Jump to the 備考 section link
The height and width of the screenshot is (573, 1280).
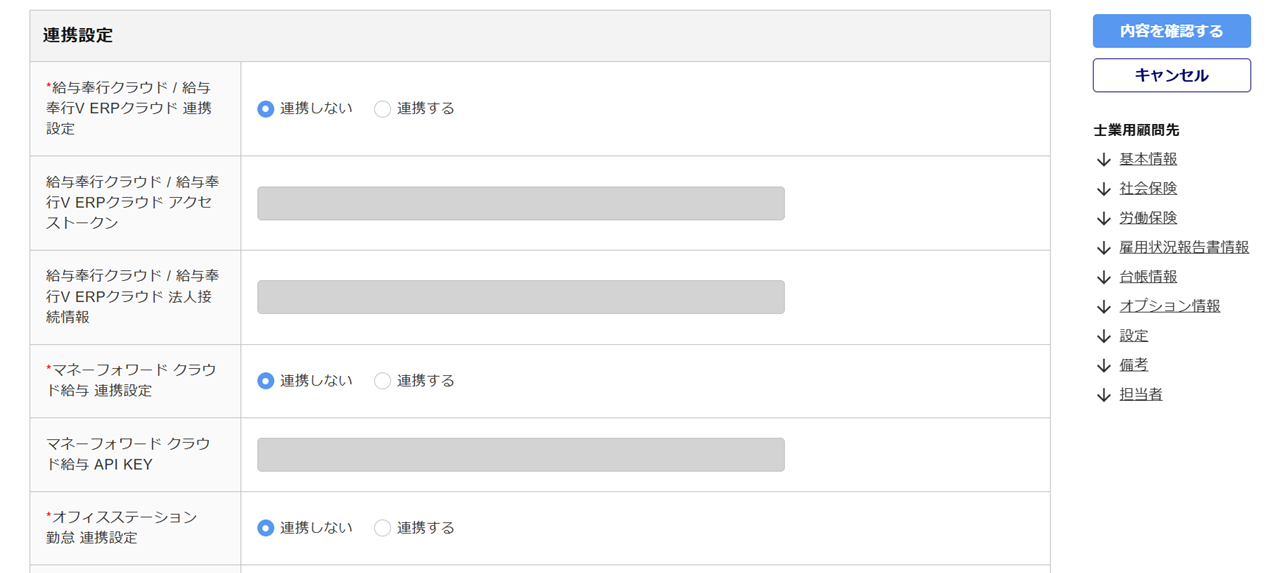point(1134,365)
